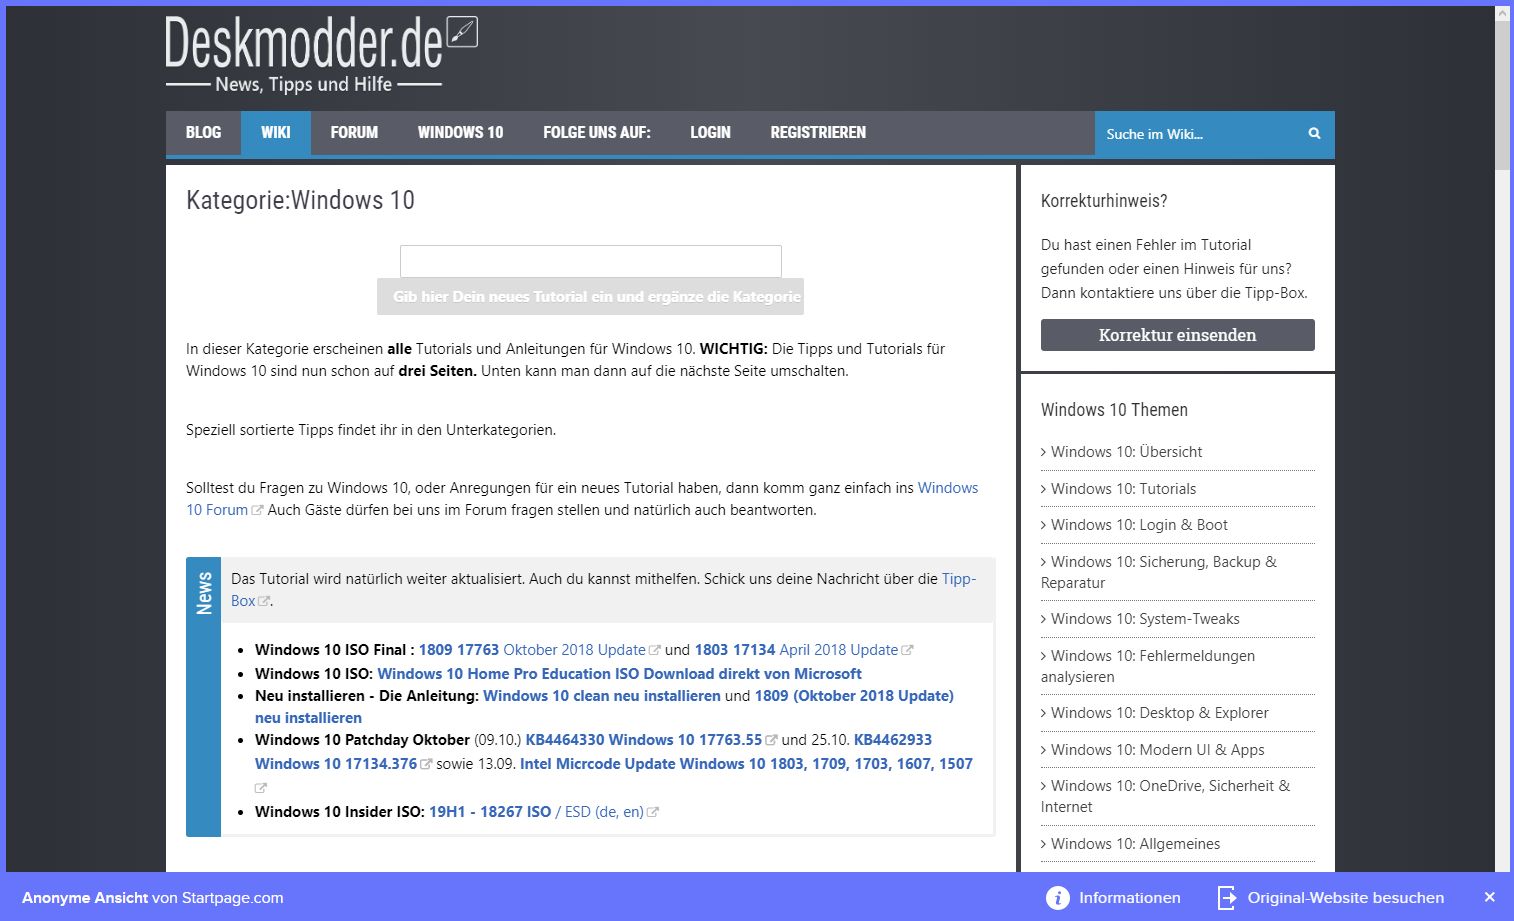Click Original-Website besuchen in bottom bar

click(x=1345, y=898)
